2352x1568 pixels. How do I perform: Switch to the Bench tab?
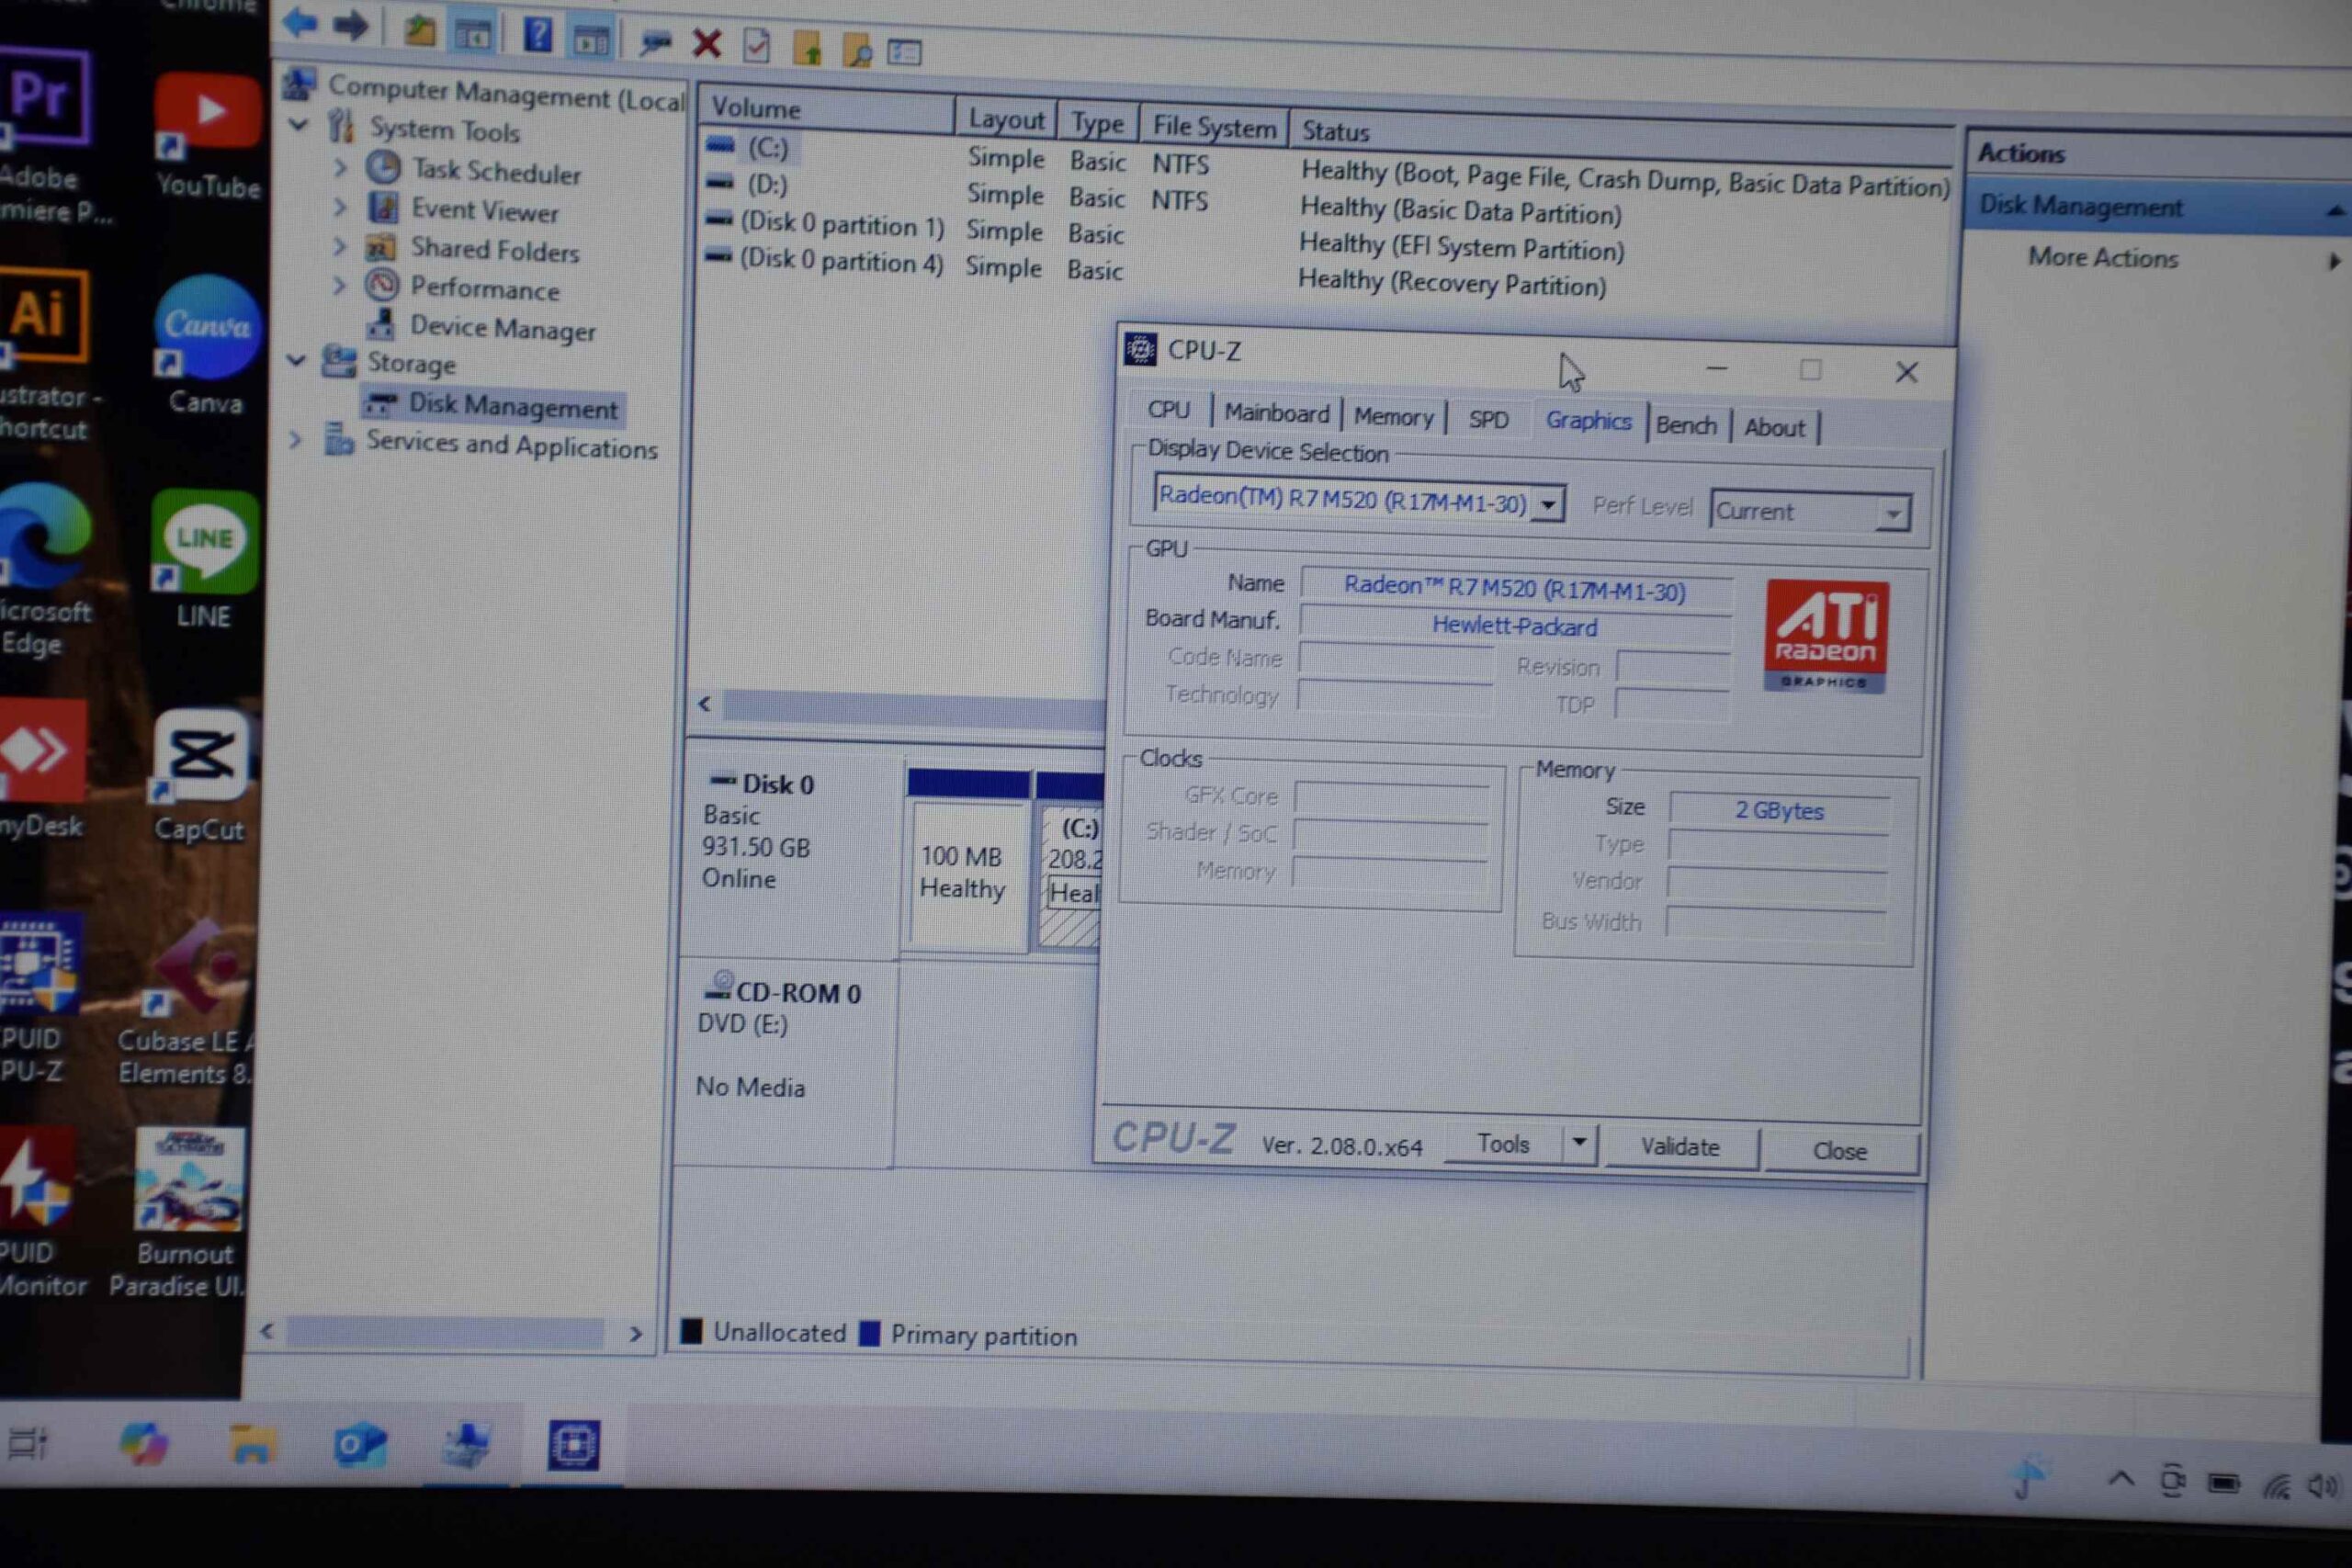point(1686,425)
